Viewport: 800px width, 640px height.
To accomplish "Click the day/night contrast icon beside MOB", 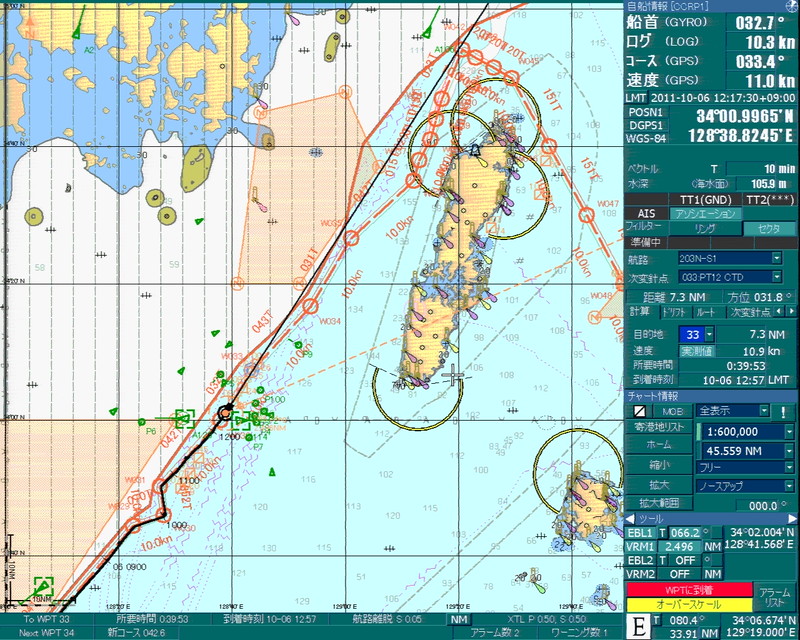I will click(638, 411).
